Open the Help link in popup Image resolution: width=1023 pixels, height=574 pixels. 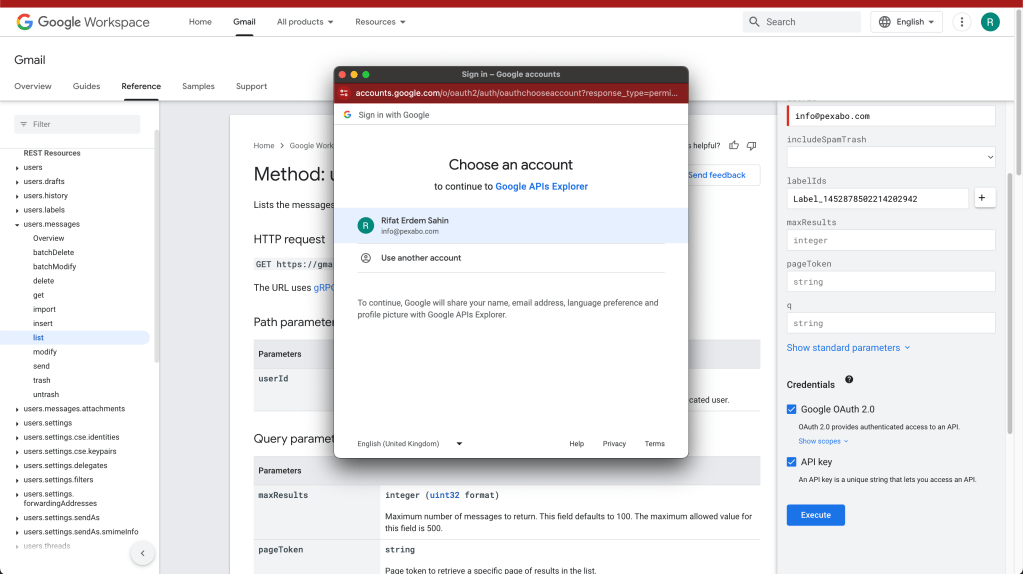577,444
